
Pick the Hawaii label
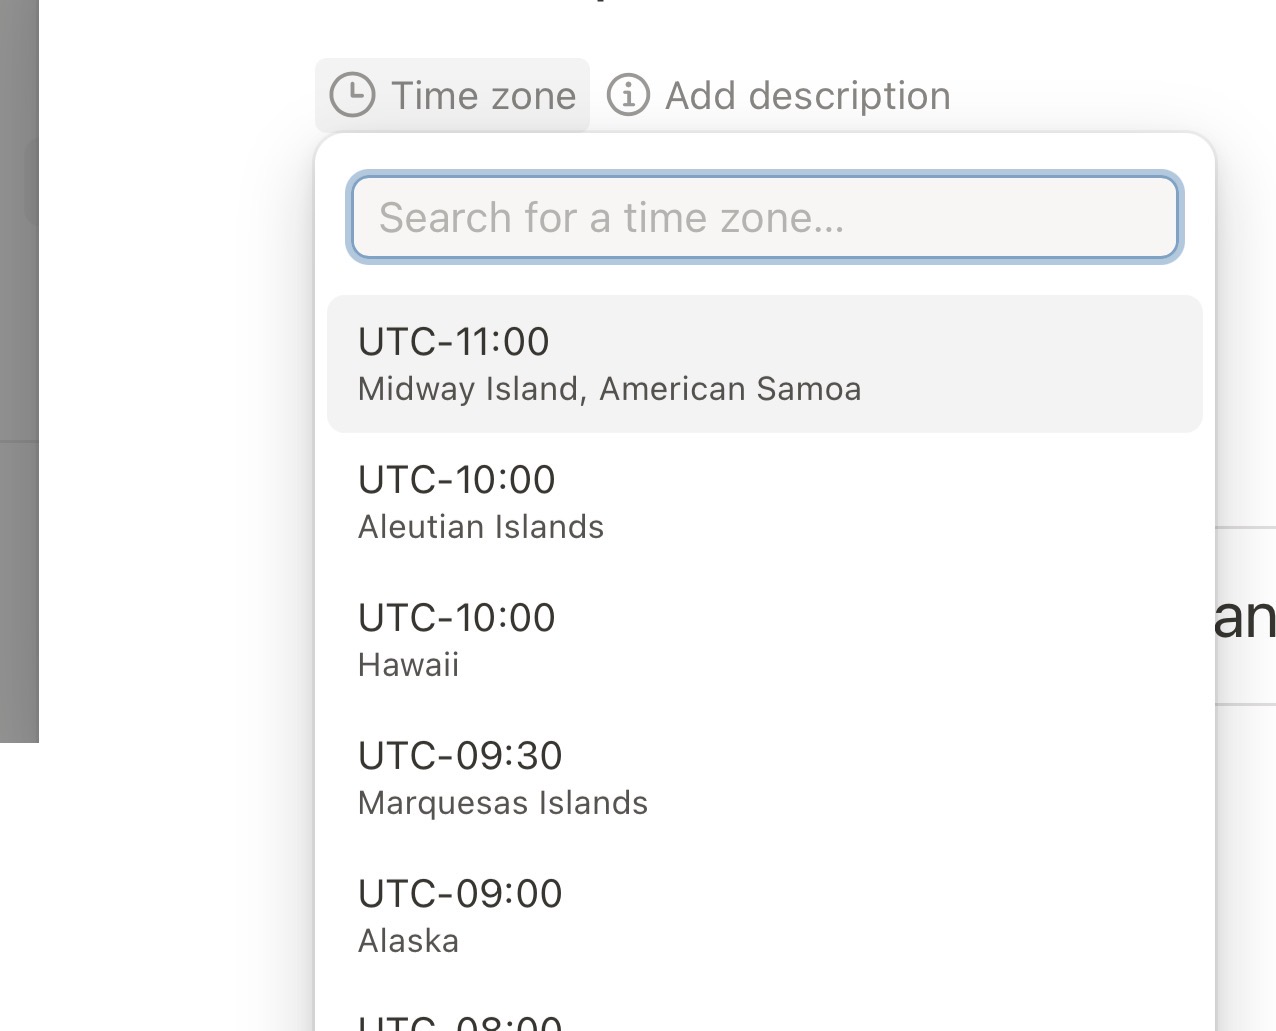tap(408, 665)
